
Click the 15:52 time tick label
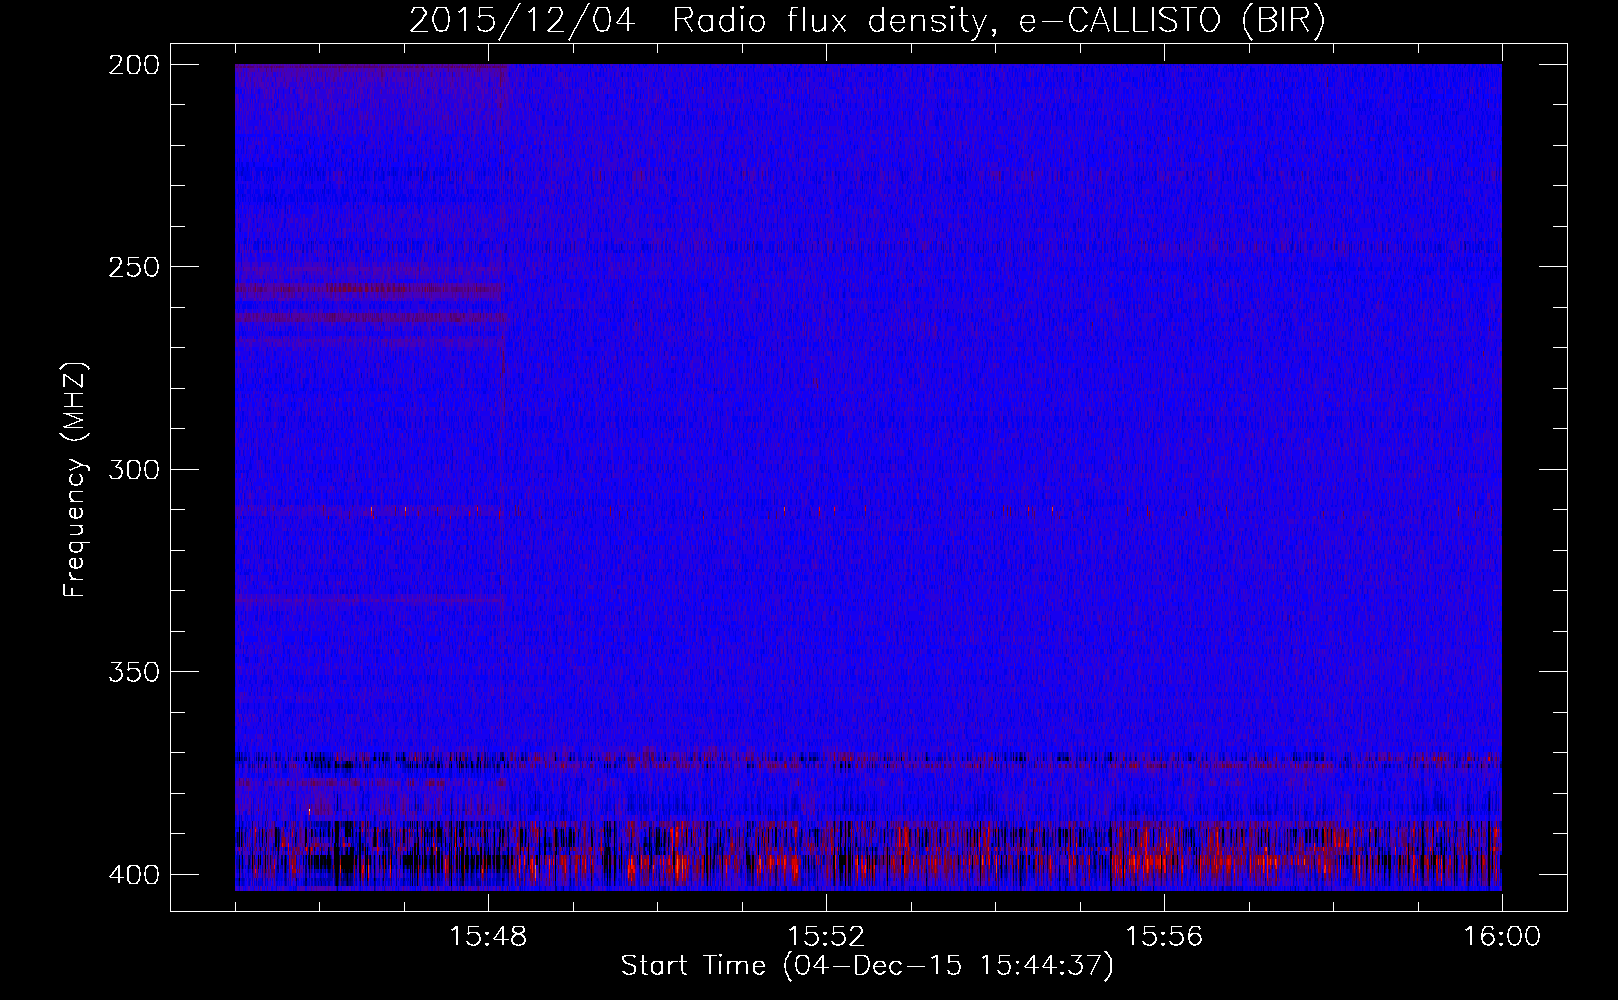[x=826, y=937]
